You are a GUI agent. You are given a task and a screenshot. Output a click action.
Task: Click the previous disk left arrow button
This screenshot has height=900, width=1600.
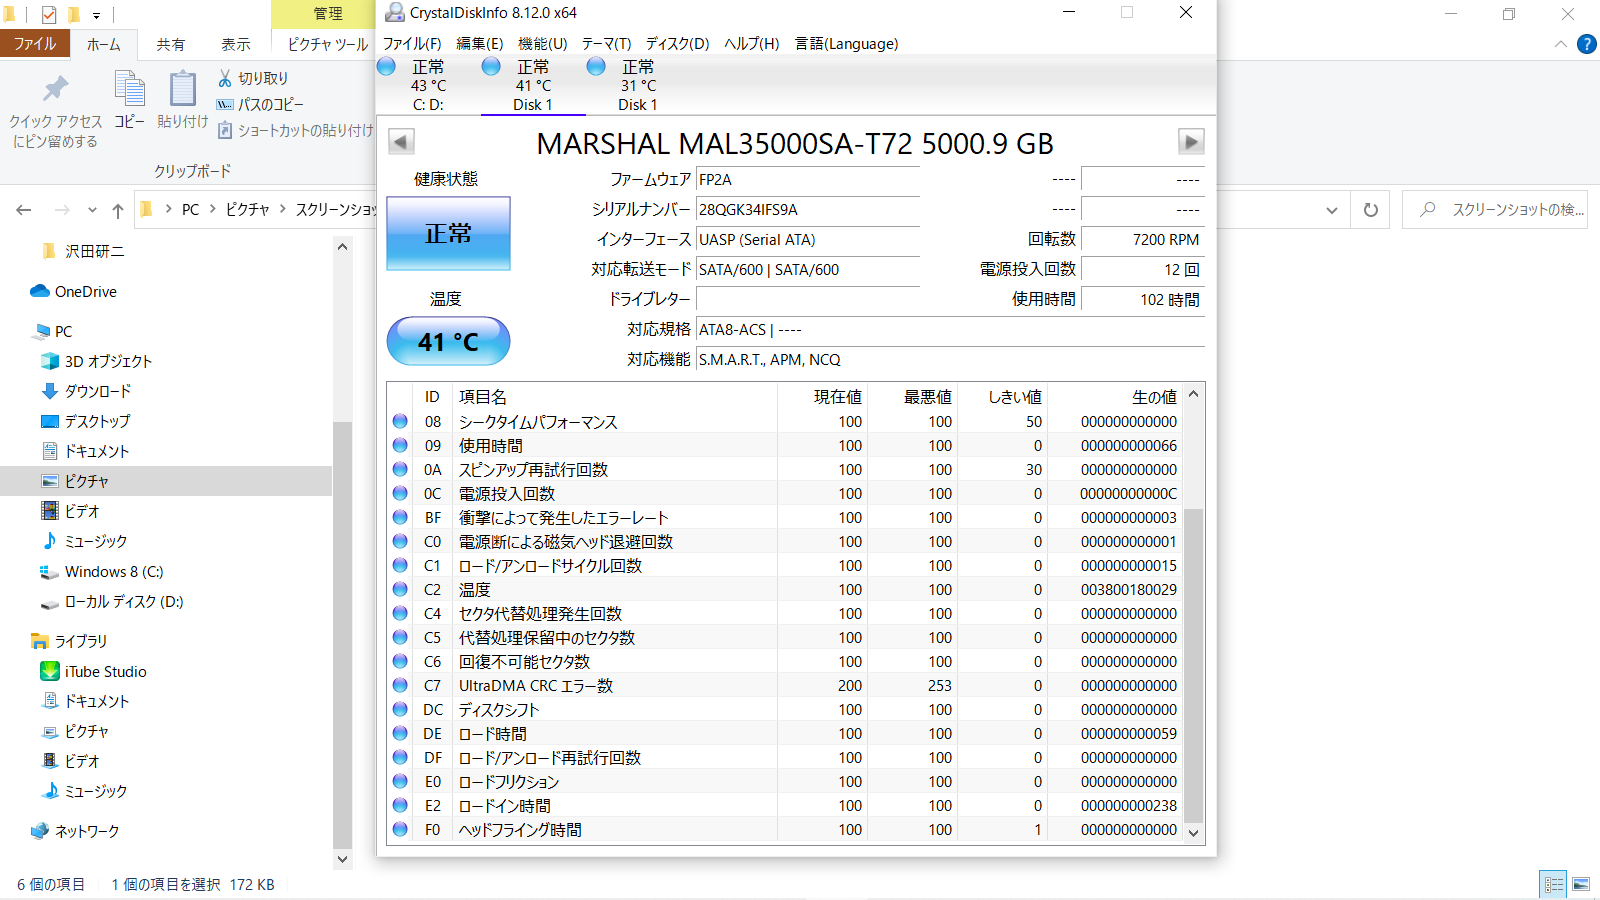[x=401, y=142]
